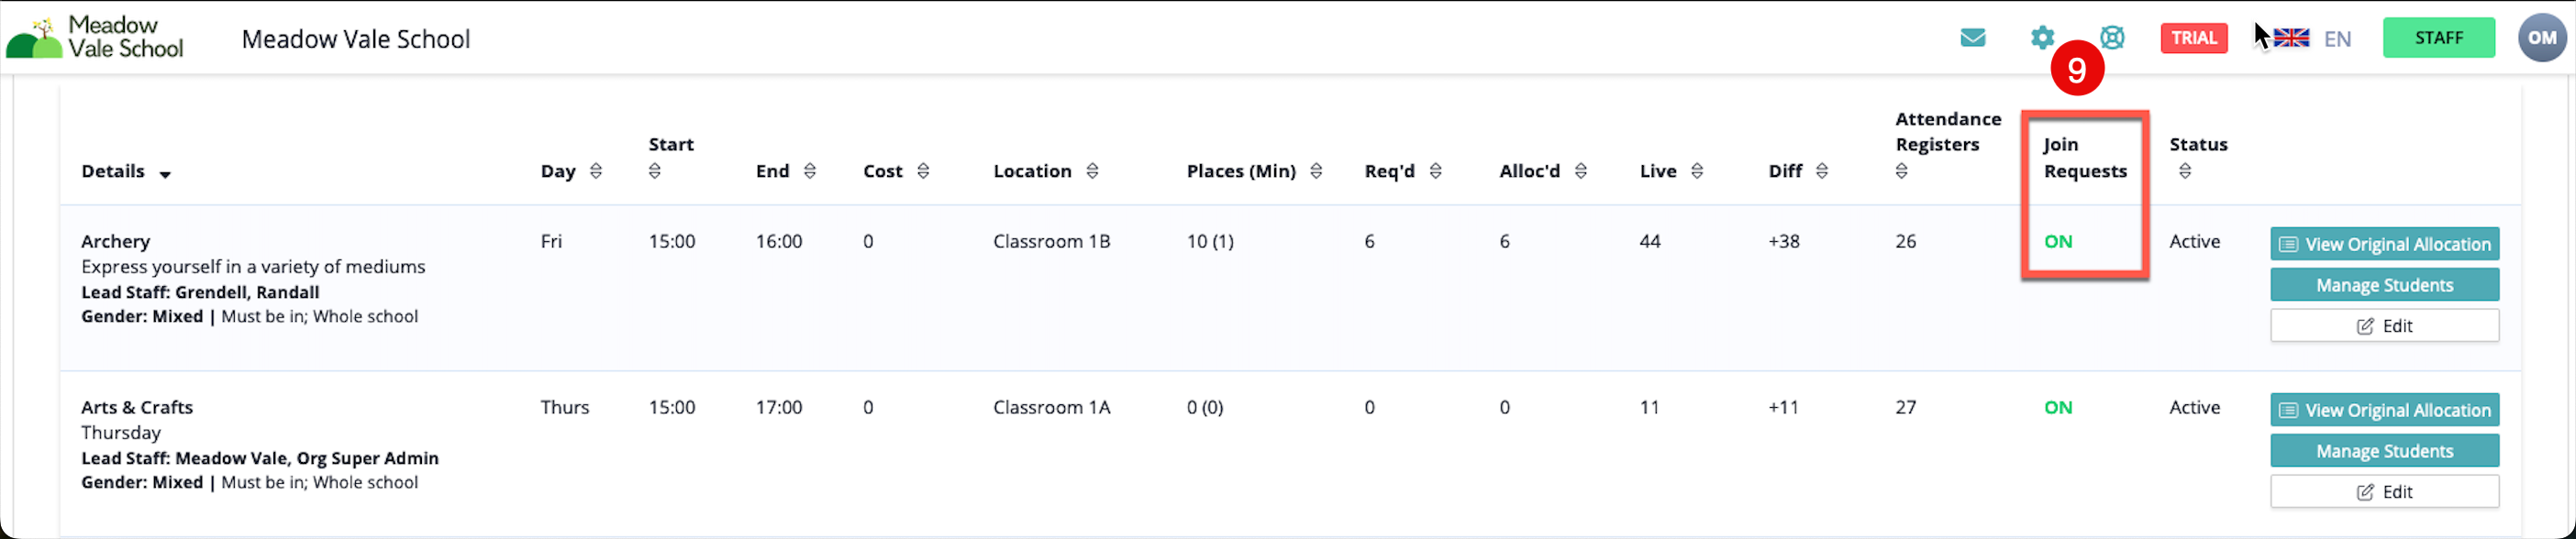Open the messages envelope icon
Image resolution: width=2576 pixels, height=539 pixels.
point(1972,38)
